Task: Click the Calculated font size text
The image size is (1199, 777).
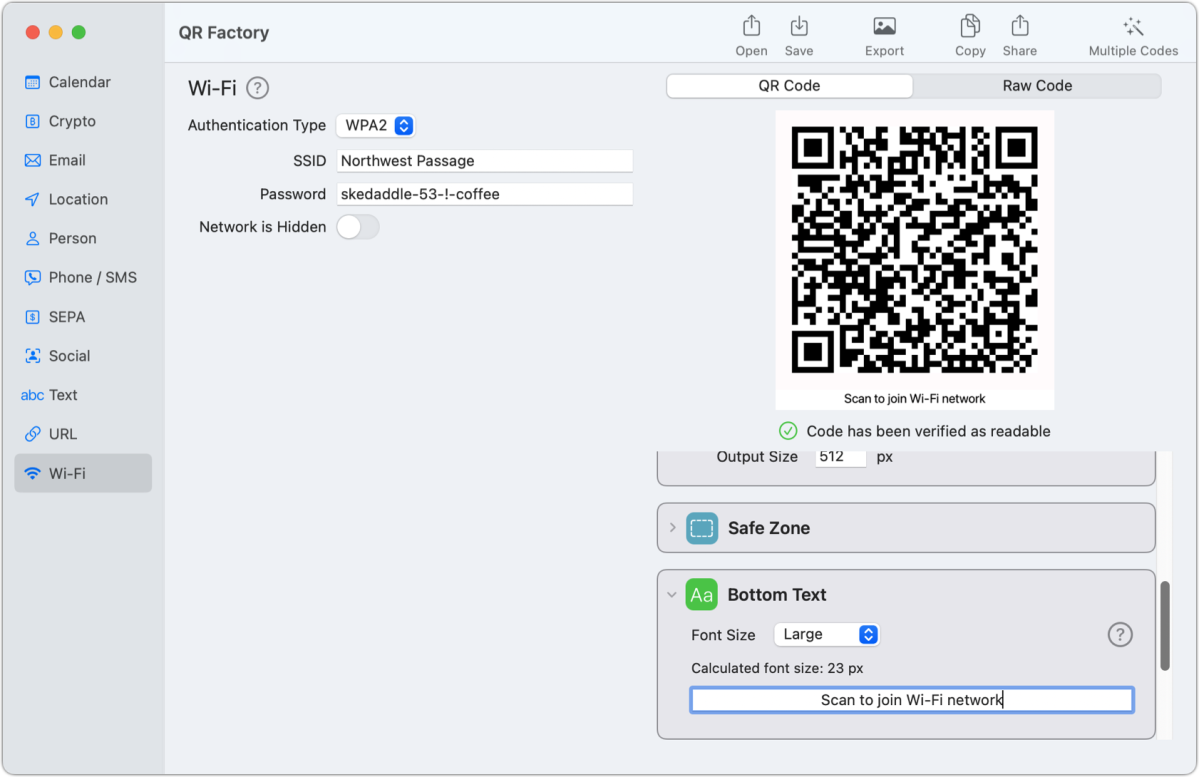Action: 777,668
